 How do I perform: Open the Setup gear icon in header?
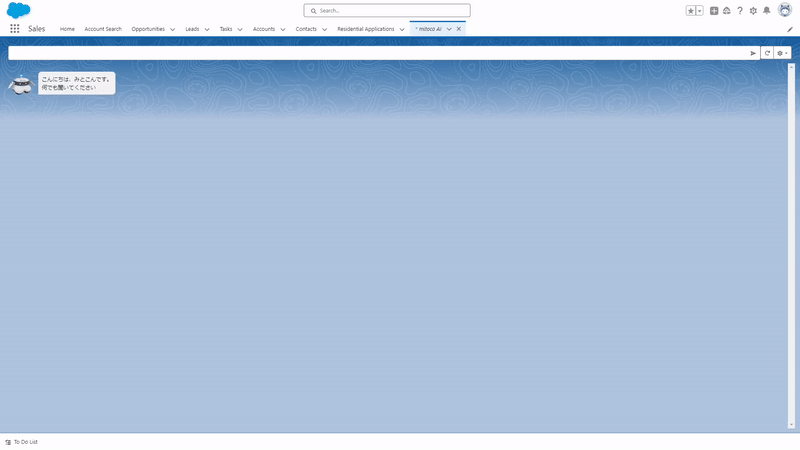point(753,11)
